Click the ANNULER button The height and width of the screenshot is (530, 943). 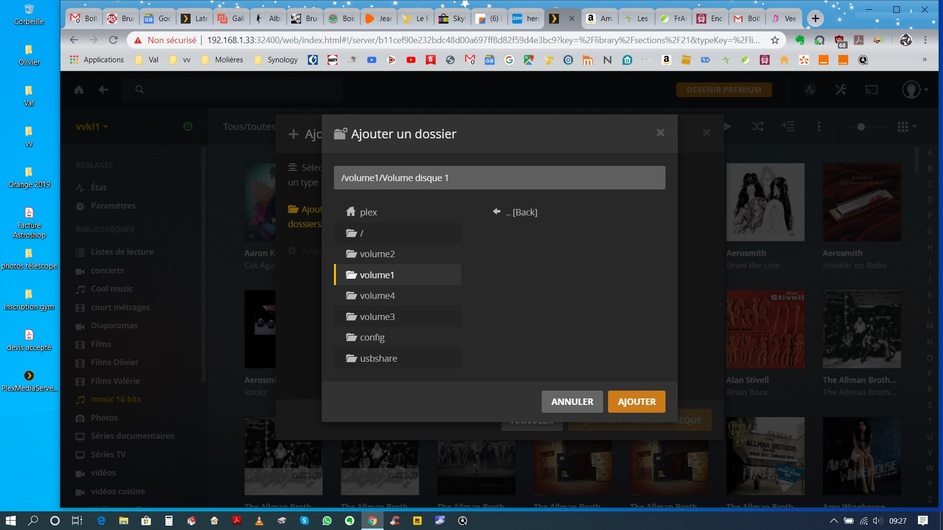pyautogui.click(x=572, y=401)
